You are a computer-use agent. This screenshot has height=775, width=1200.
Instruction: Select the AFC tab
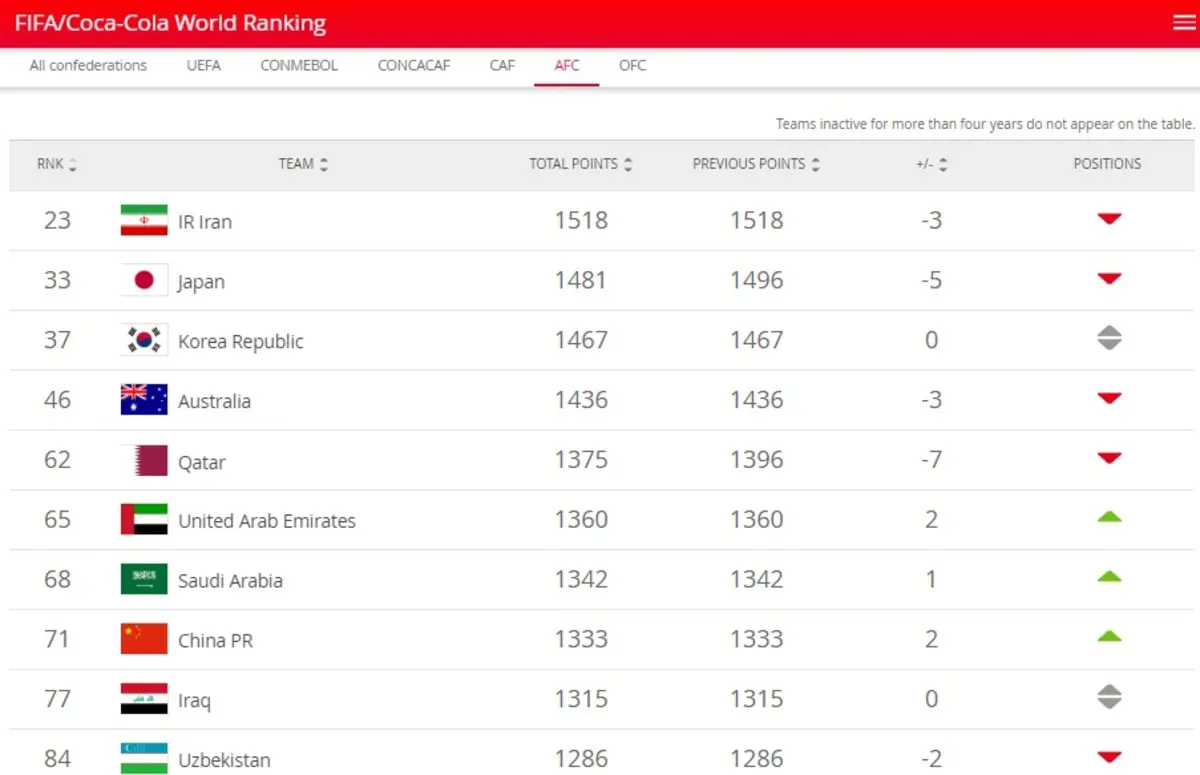pyautogui.click(x=567, y=65)
